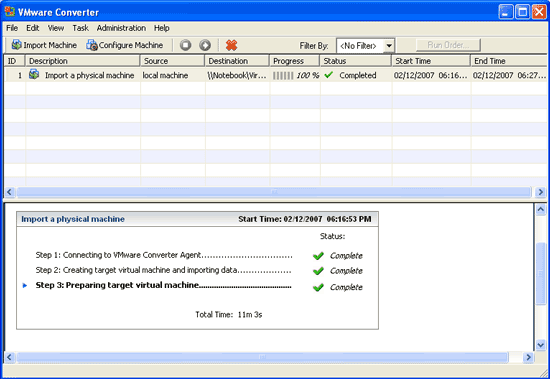Viewport: 550px width, 379px height.
Task: Click the green check for Step 2
Action: [318, 271]
